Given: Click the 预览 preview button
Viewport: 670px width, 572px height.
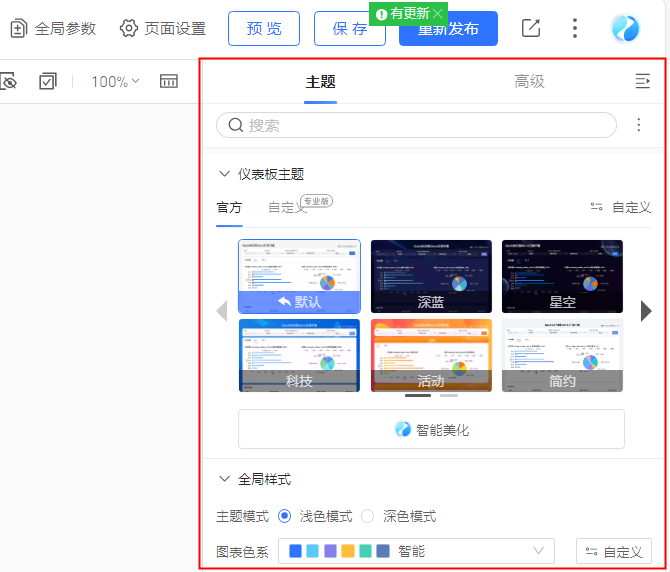Looking at the screenshot, I should [263, 28].
